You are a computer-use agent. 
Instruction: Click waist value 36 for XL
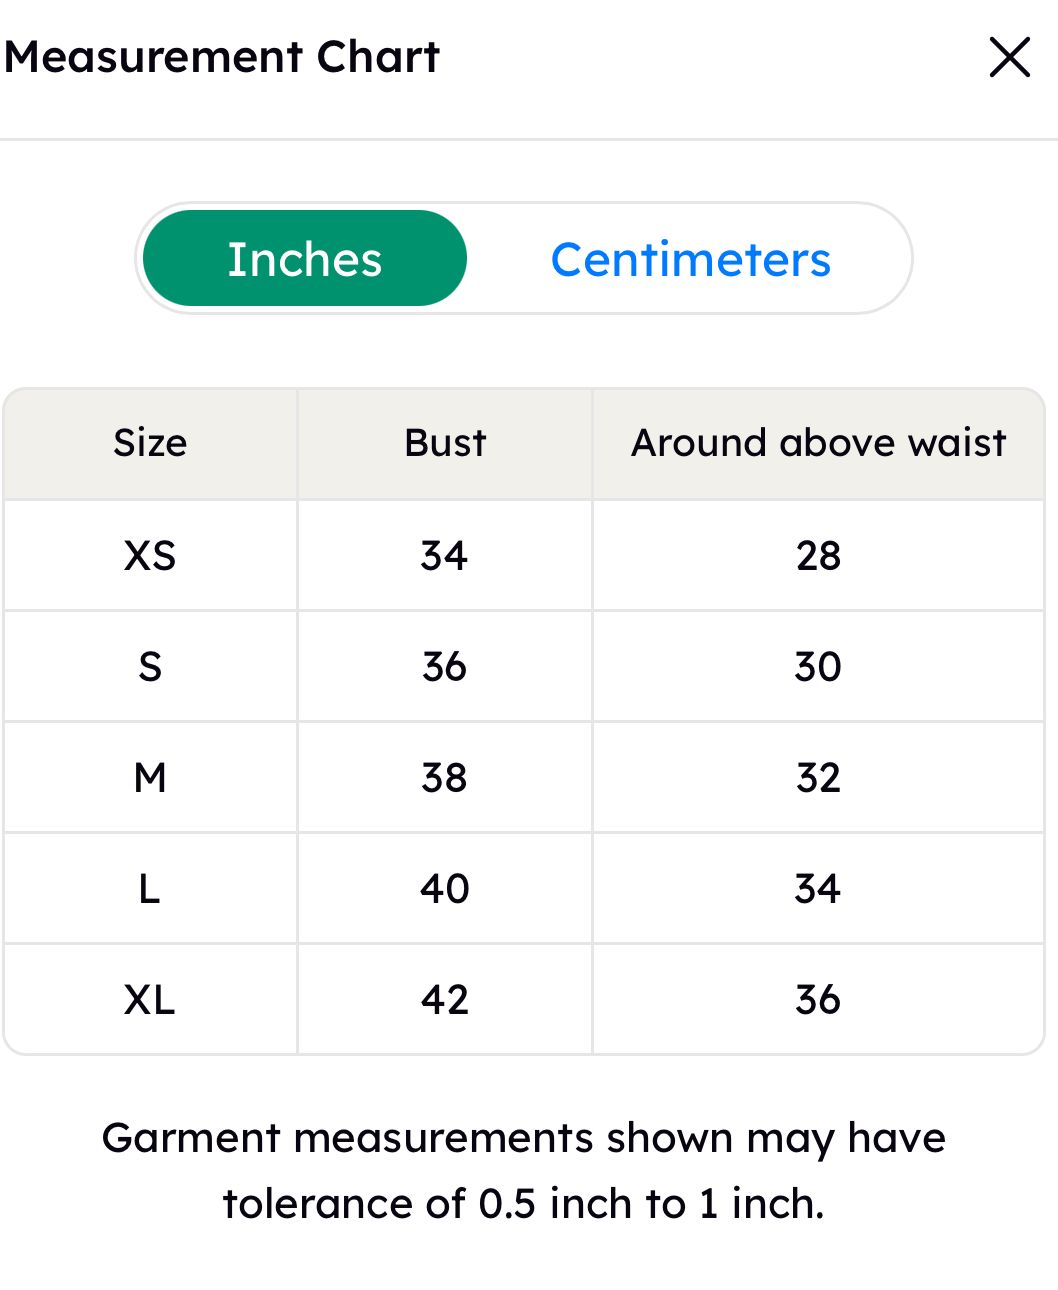[818, 1000]
